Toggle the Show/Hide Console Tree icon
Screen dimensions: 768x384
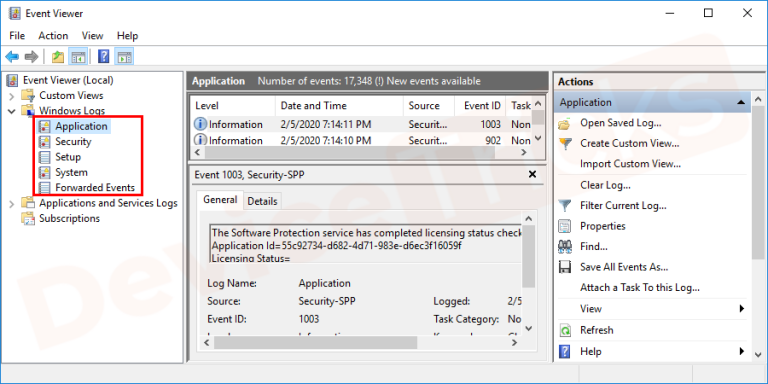[78, 57]
